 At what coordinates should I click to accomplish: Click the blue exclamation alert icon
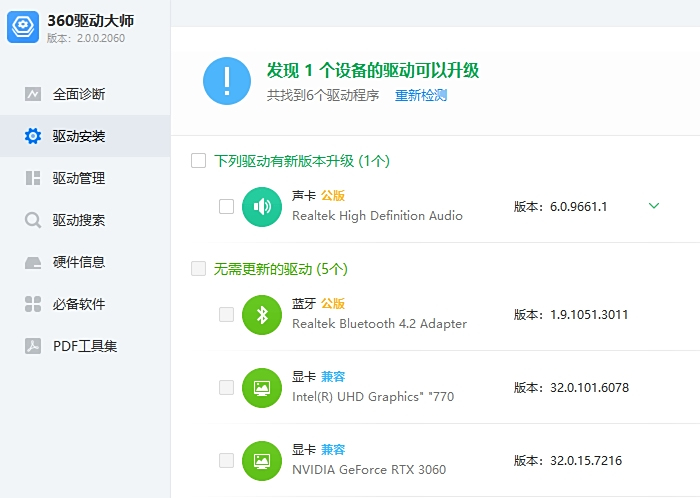[x=227, y=81]
